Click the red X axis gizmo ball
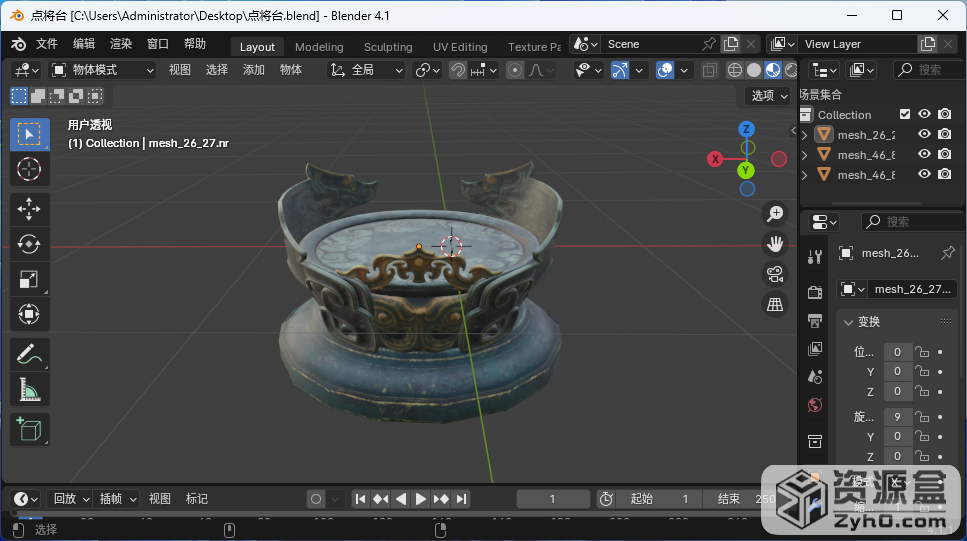The width and height of the screenshot is (967, 541). coord(716,159)
